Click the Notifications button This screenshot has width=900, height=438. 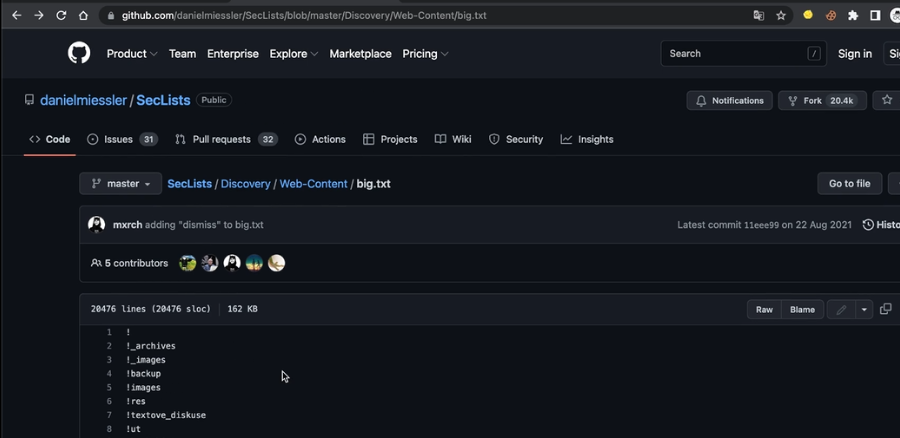coord(730,100)
